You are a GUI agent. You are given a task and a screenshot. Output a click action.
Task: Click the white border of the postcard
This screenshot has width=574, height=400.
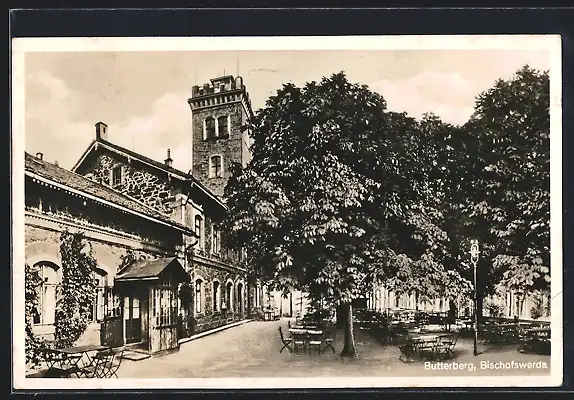click(287, 43)
